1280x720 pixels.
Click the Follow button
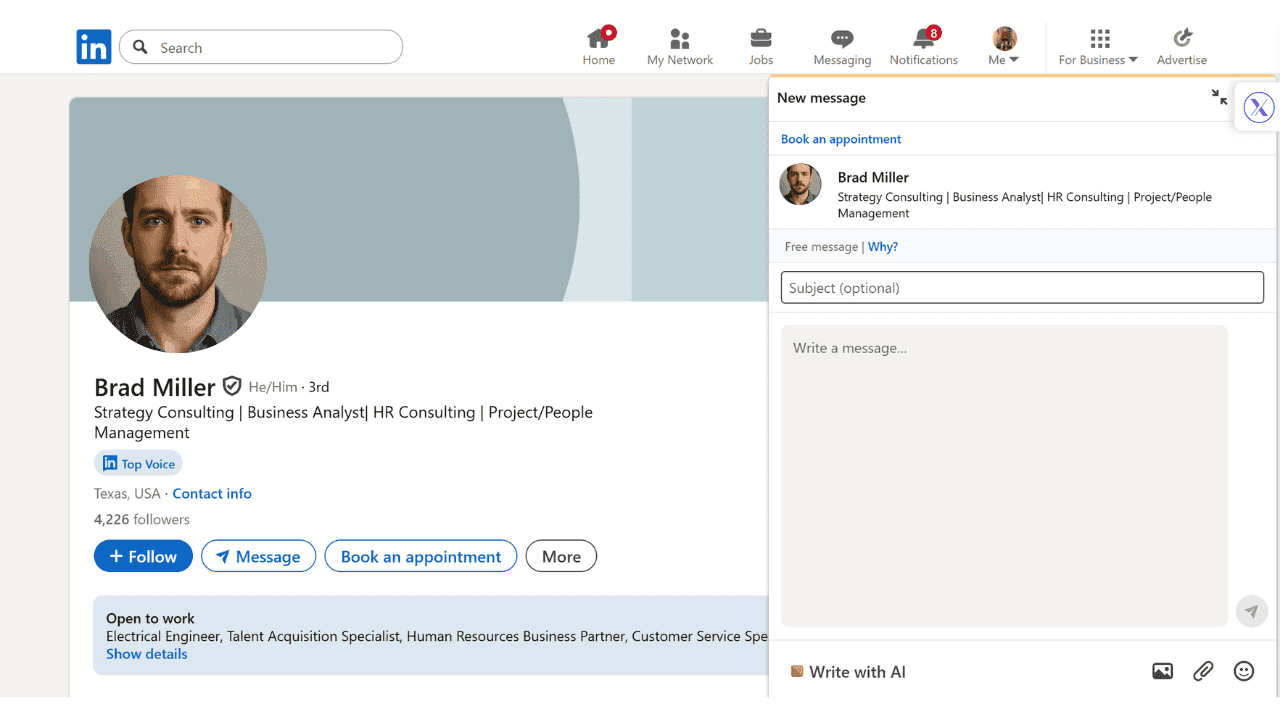click(143, 556)
